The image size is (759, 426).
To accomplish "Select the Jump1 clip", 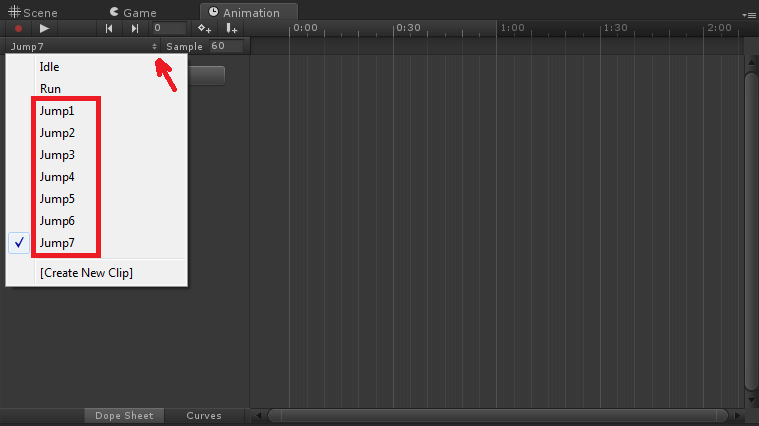I will (x=96, y=111).
